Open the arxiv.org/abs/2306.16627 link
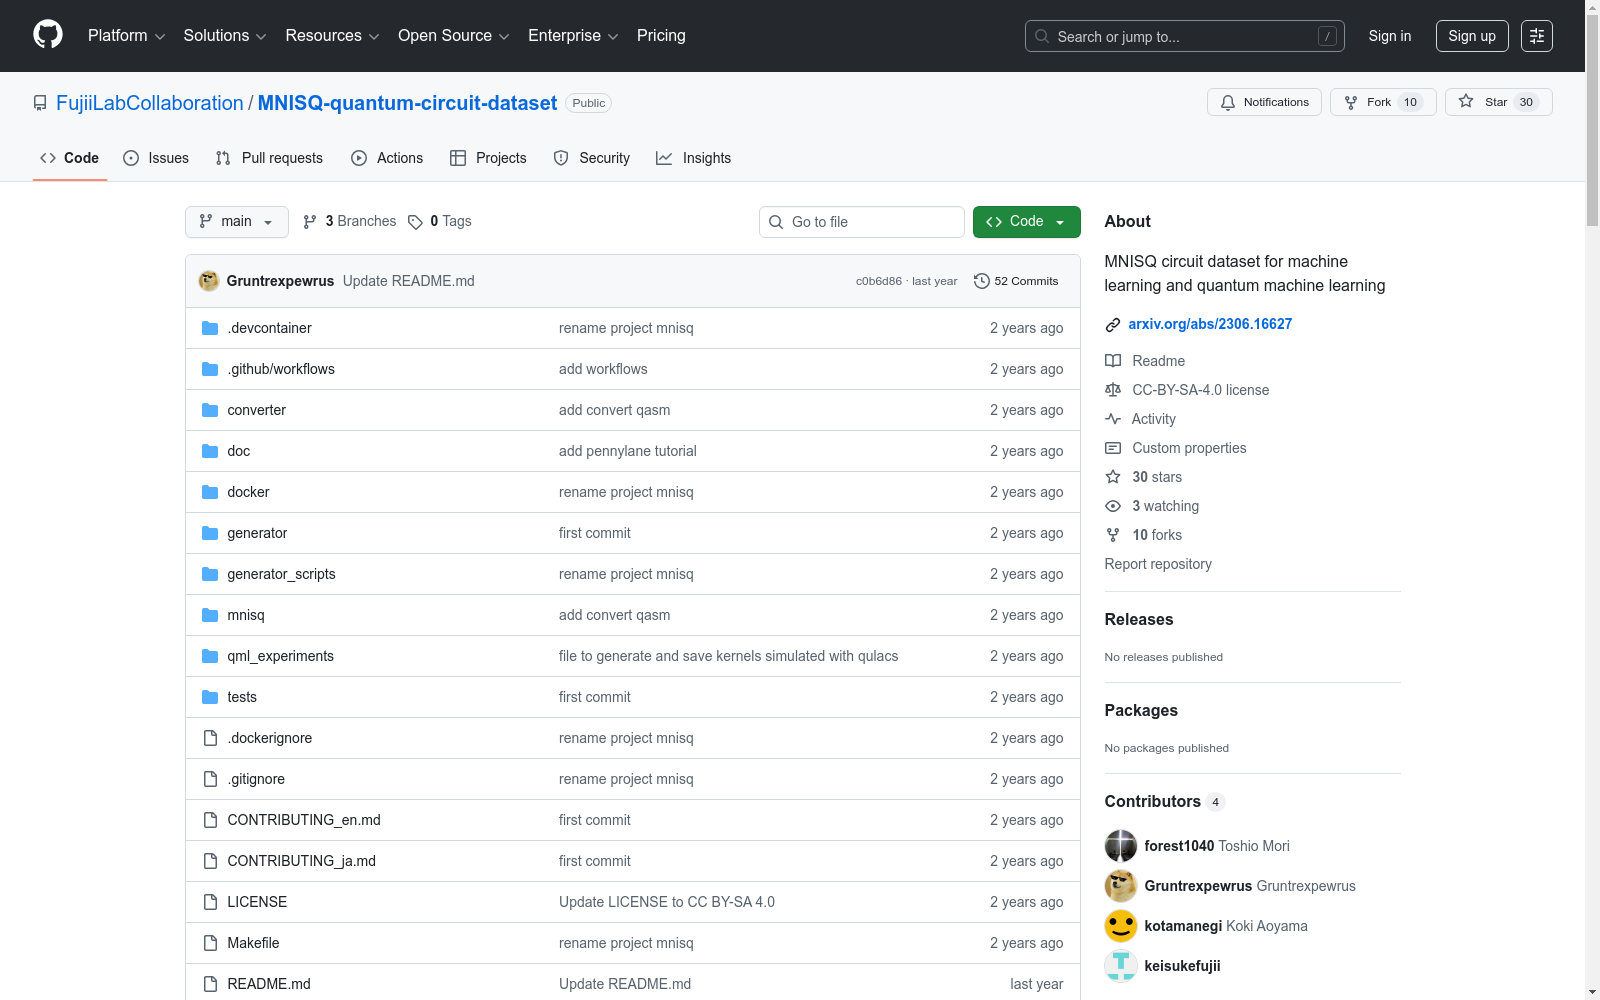This screenshot has width=1600, height=1000. click(x=1210, y=324)
